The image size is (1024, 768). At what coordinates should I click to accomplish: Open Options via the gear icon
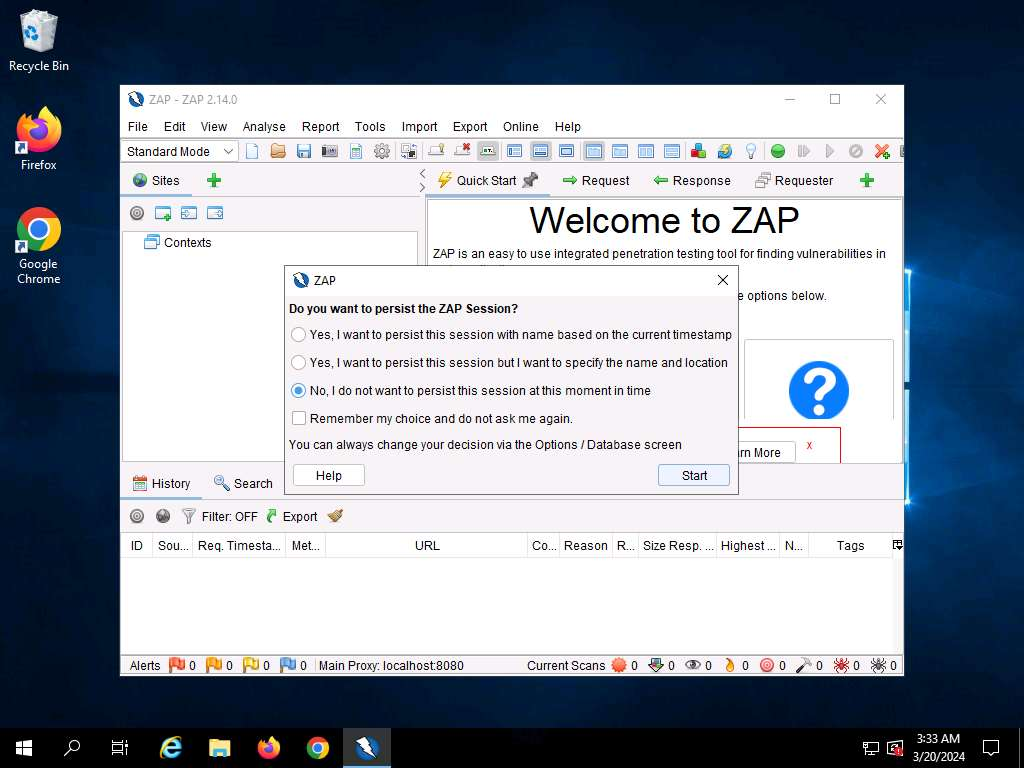382,151
